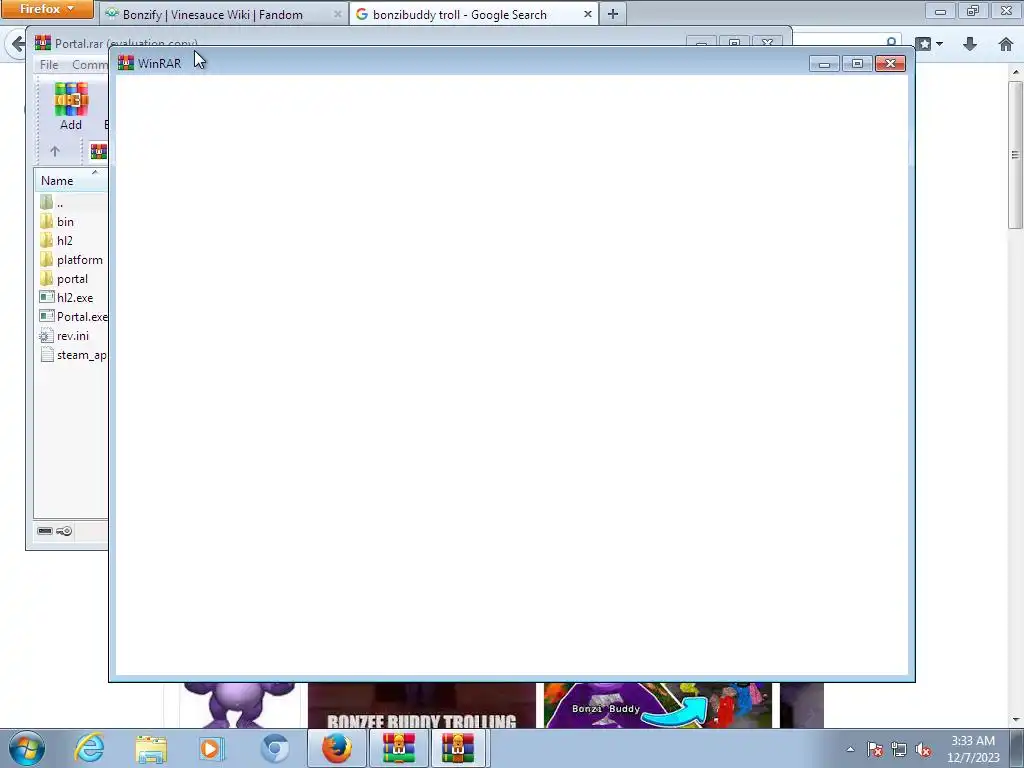Open the clock showing 3:33 AM

coord(973,749)
